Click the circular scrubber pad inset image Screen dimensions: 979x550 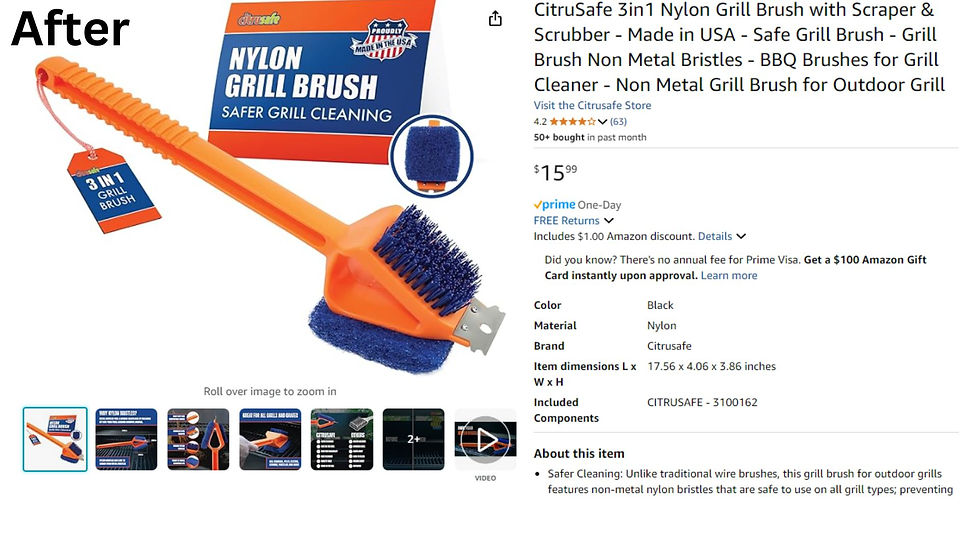coord(431,156)
